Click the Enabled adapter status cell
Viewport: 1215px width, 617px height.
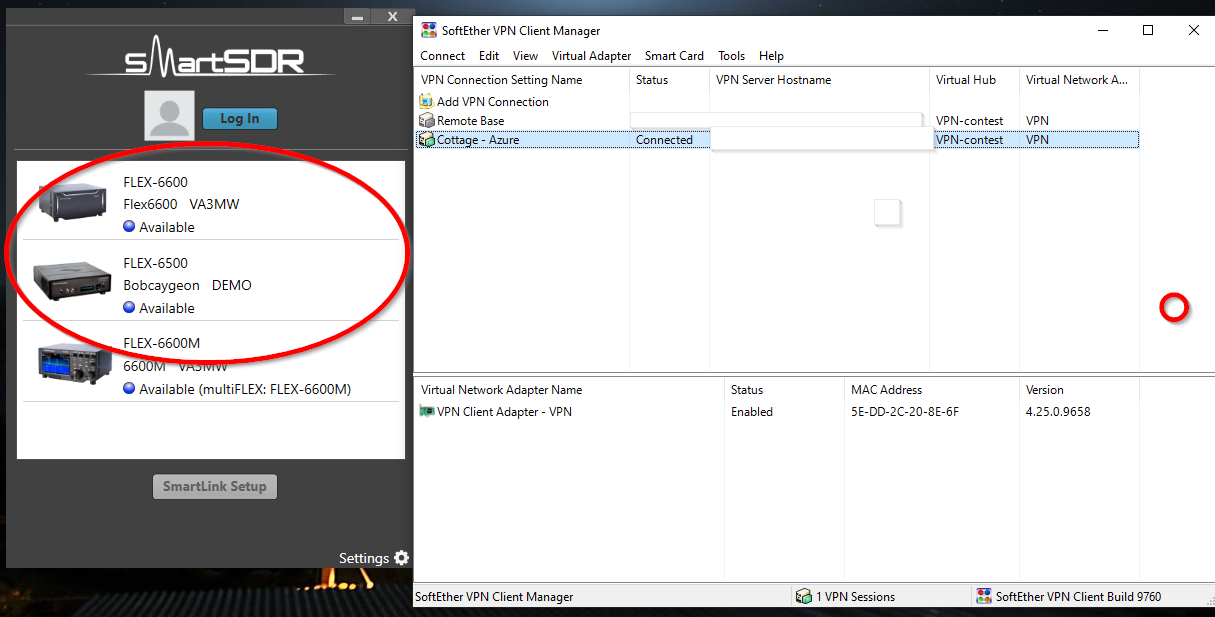[752, 412]
